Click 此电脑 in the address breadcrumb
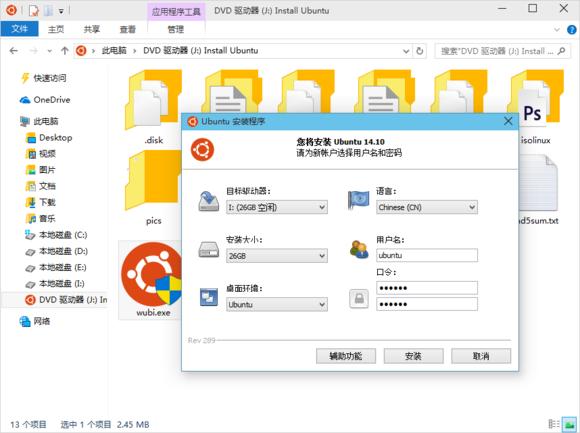This screenshot has width=580, height=433. click(114, 51)
